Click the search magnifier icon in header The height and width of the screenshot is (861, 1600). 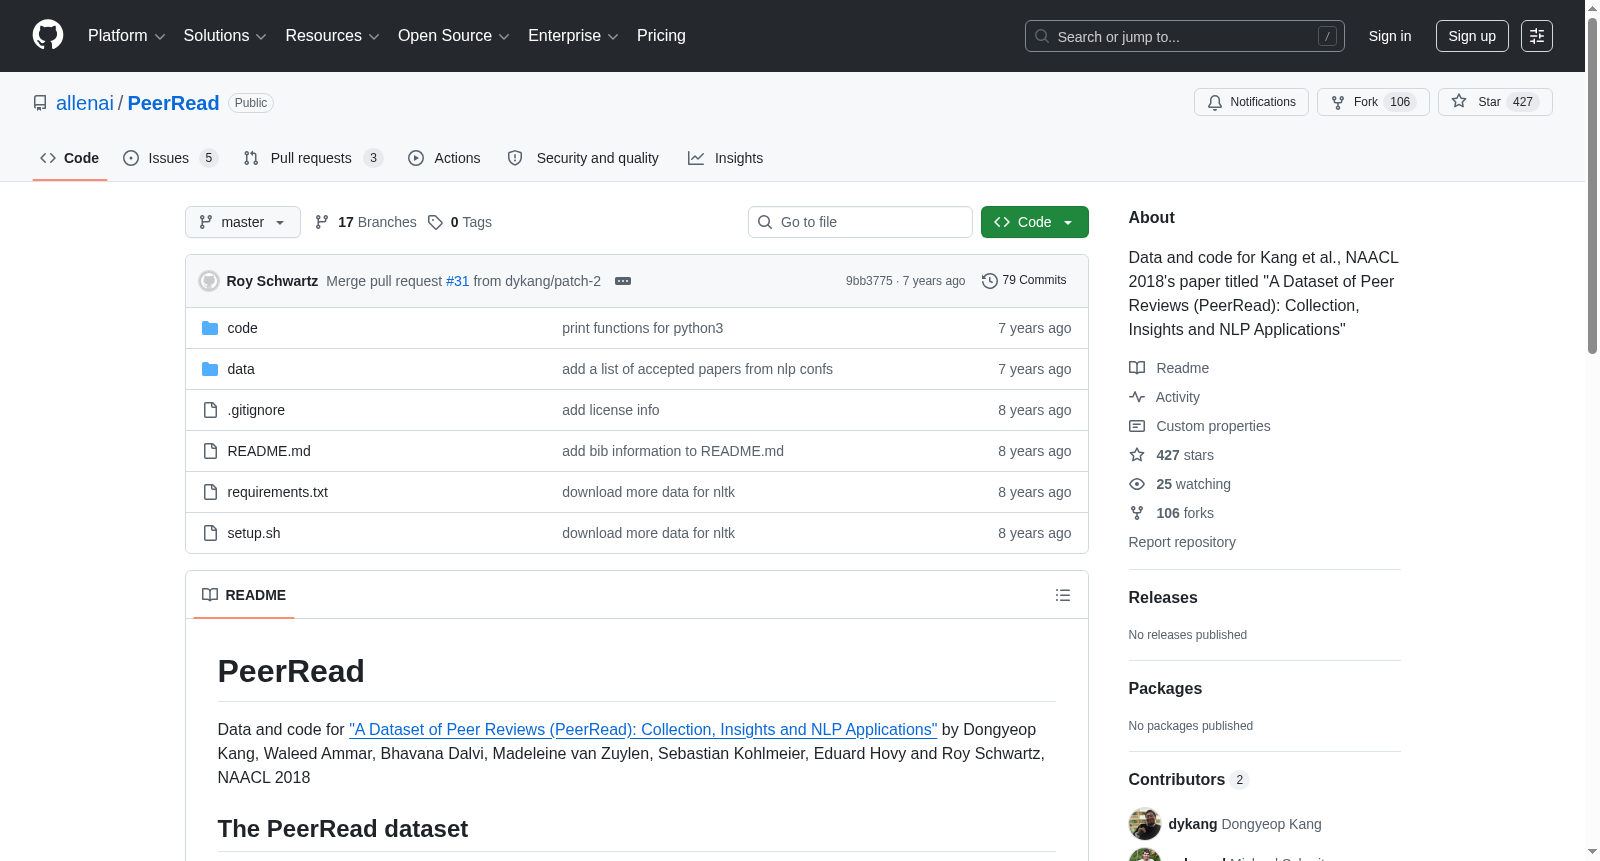1042,36
